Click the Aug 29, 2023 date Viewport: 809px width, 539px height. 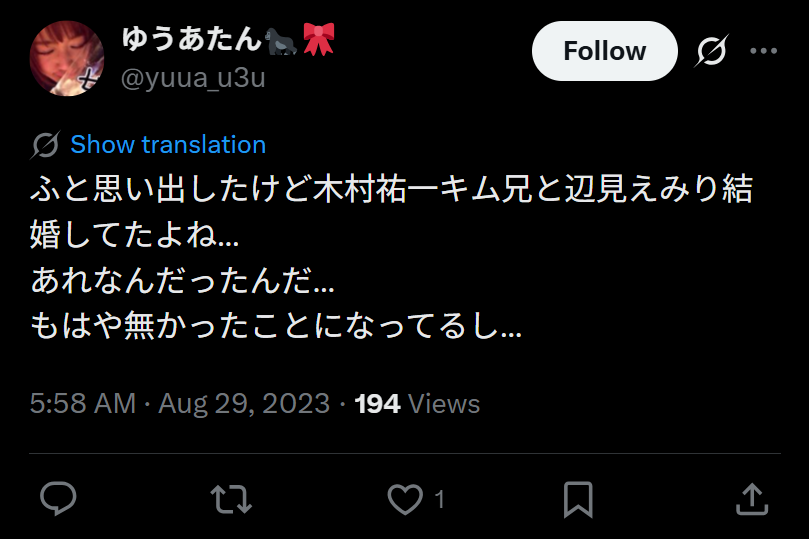pyautogui.click(x=244, y=404)
